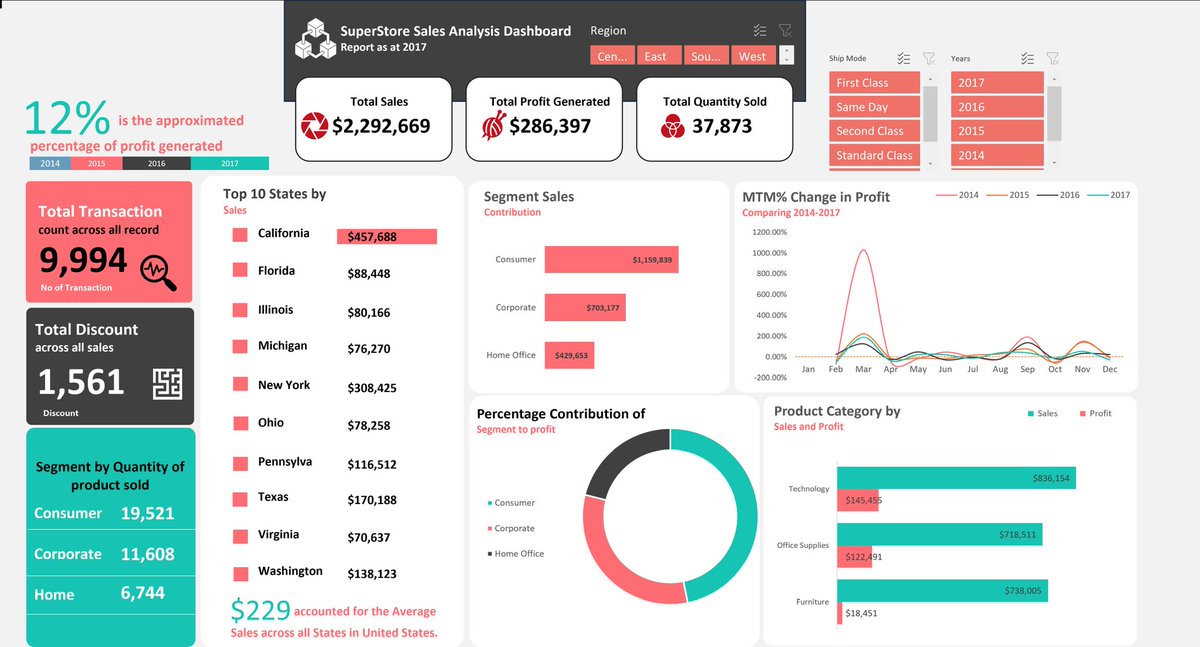Click the clear filter icon on the Region slicer

786,30
